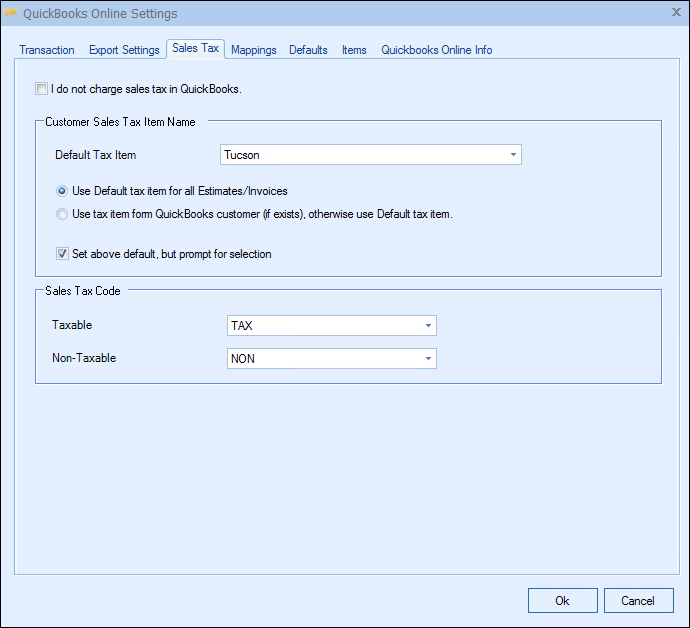Choose 'Use tax item from QuickBooks customer' option

(x=63, y=214)
